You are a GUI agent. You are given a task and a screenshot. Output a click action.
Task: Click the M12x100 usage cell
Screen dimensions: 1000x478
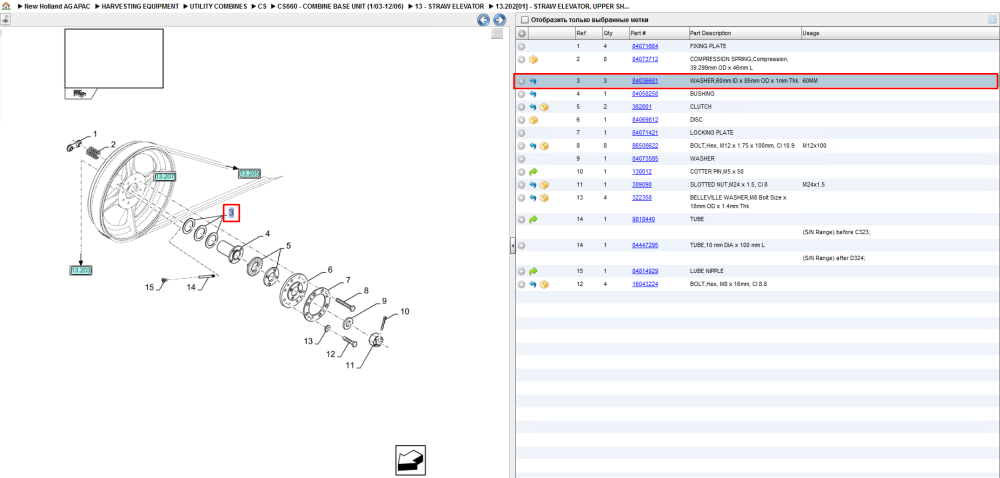click(814, 146)
